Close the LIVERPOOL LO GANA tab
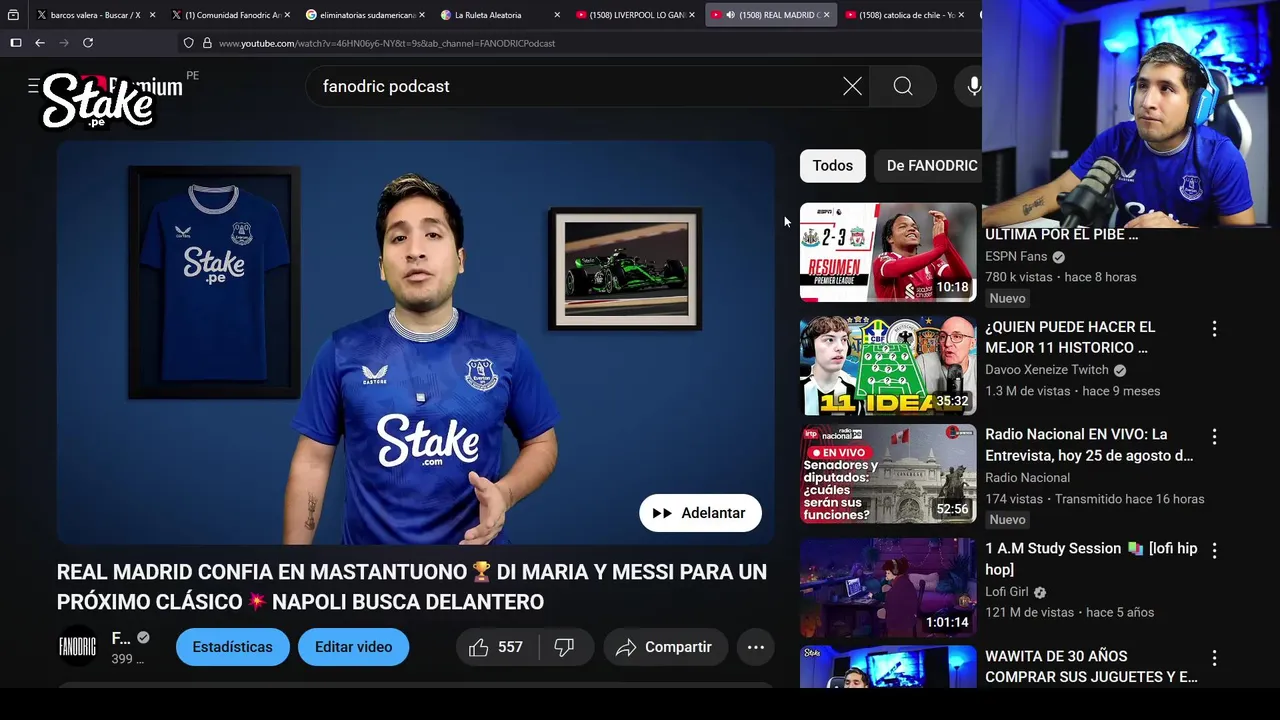Viewport: 1280px width, 720px height. click(x=692, y=15)
